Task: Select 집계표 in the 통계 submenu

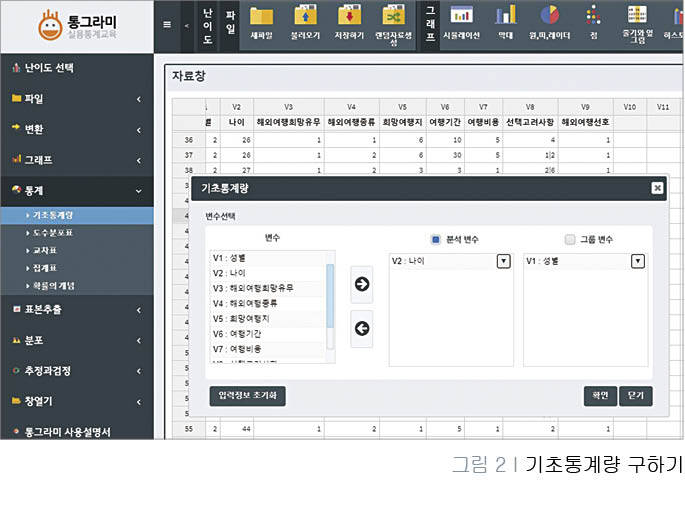Action: tap(77, 268)
